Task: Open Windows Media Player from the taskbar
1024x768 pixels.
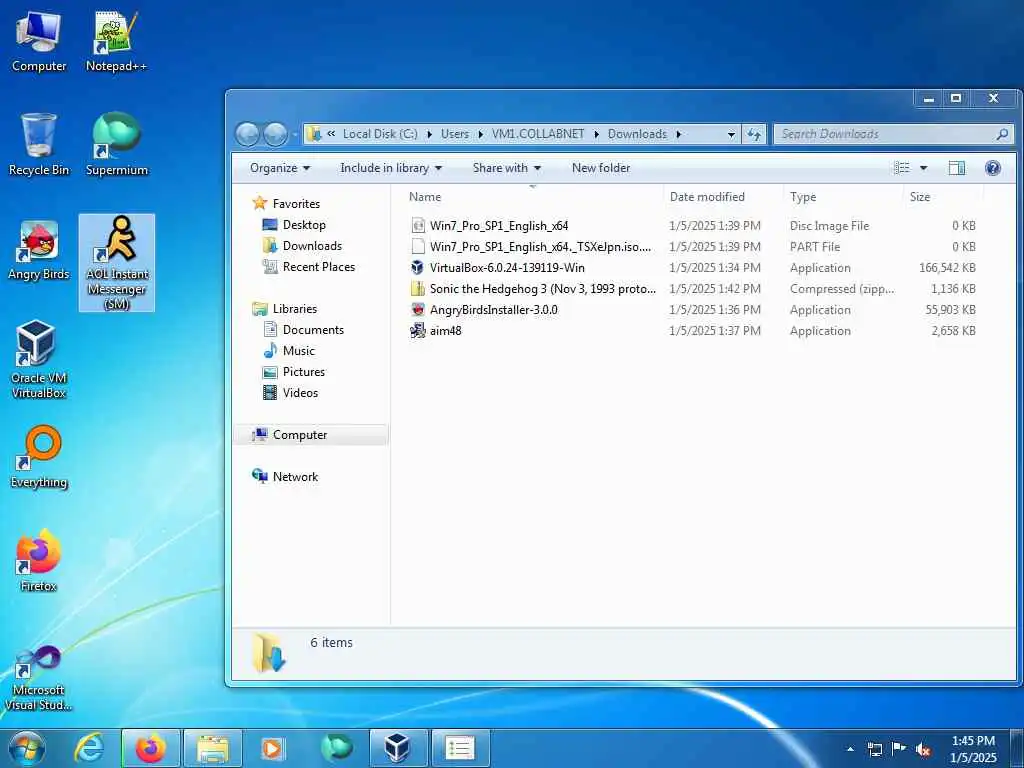Action: coord(273,748)
